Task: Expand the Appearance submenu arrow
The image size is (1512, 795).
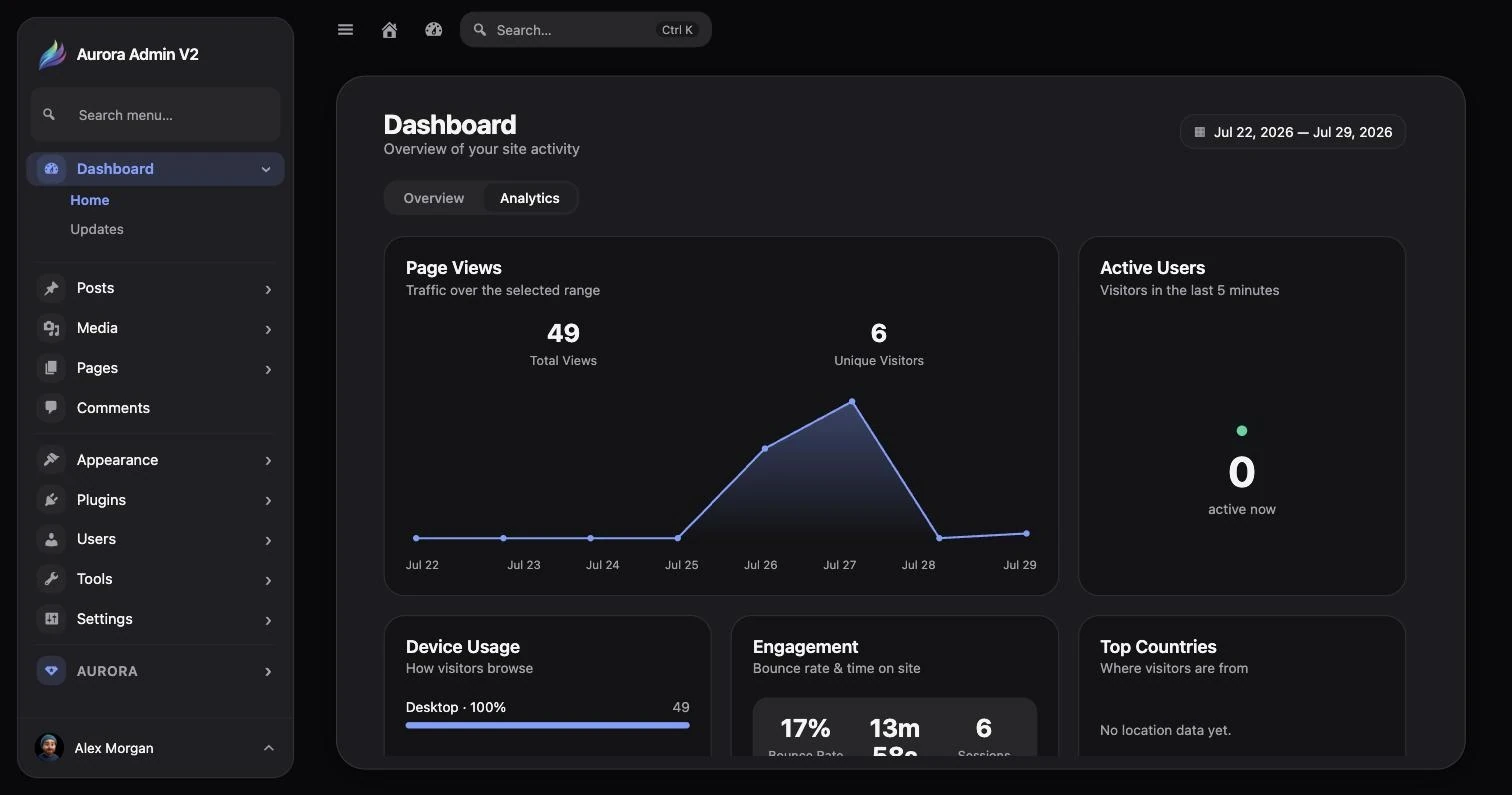Action: pyautogui.click(x=268, y=461)
